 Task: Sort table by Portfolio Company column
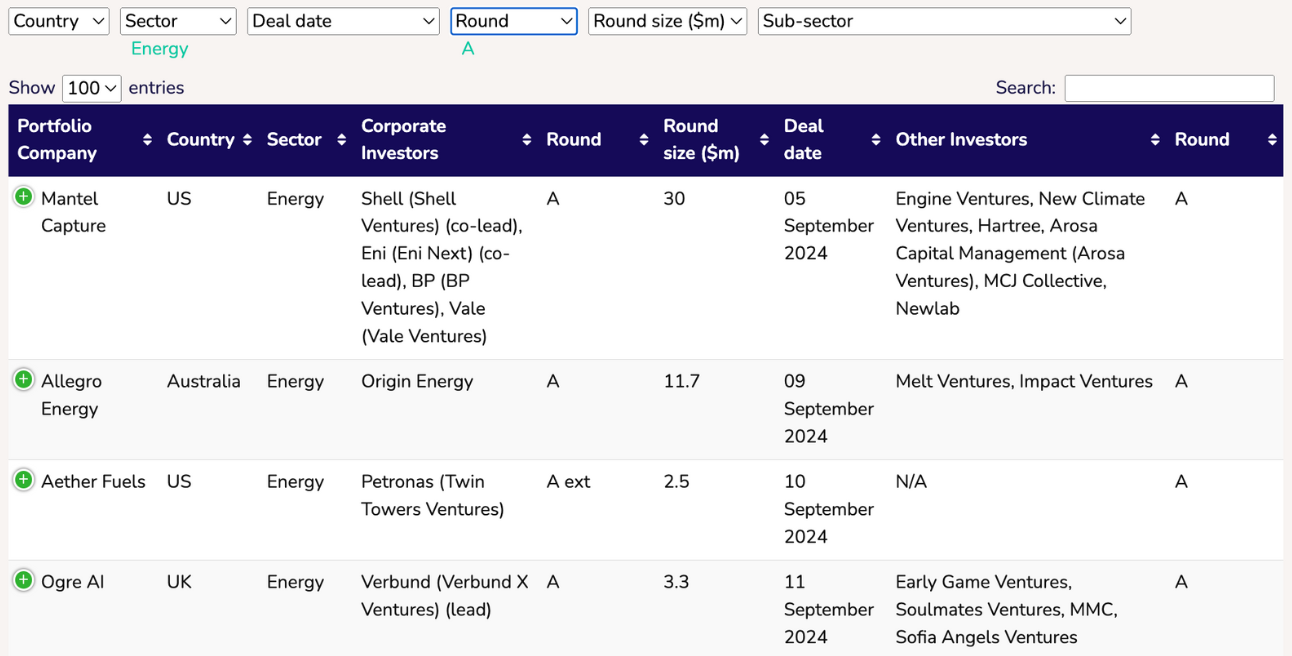click(147, 140)
